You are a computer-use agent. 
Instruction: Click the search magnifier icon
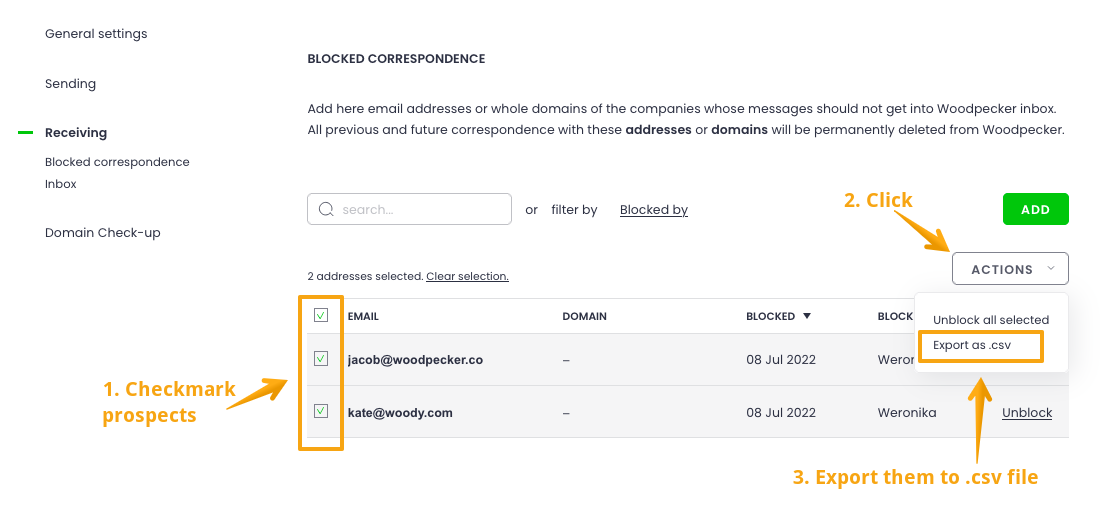326,210
